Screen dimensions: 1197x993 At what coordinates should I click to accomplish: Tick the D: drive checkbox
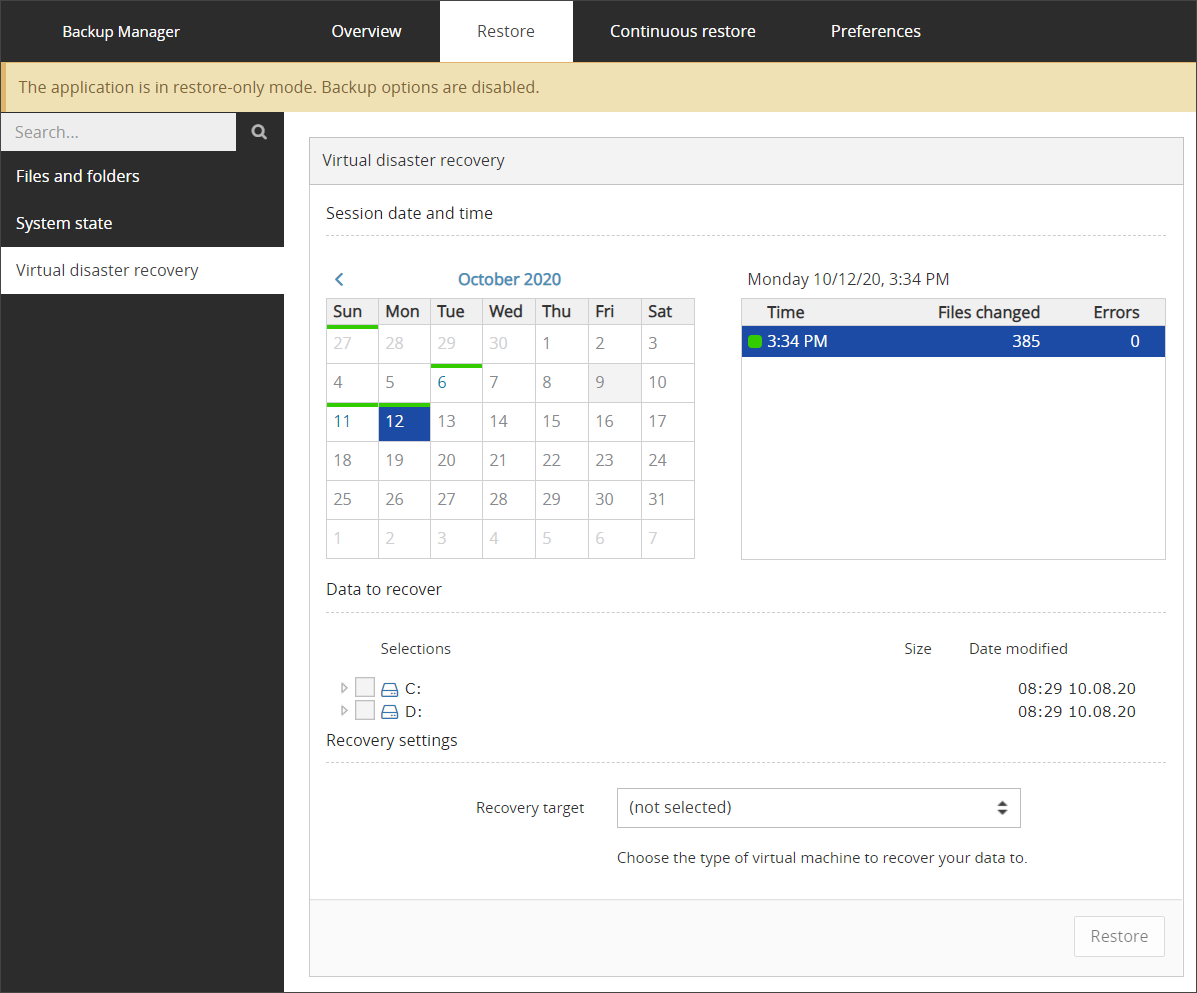[x=365, y=711]
